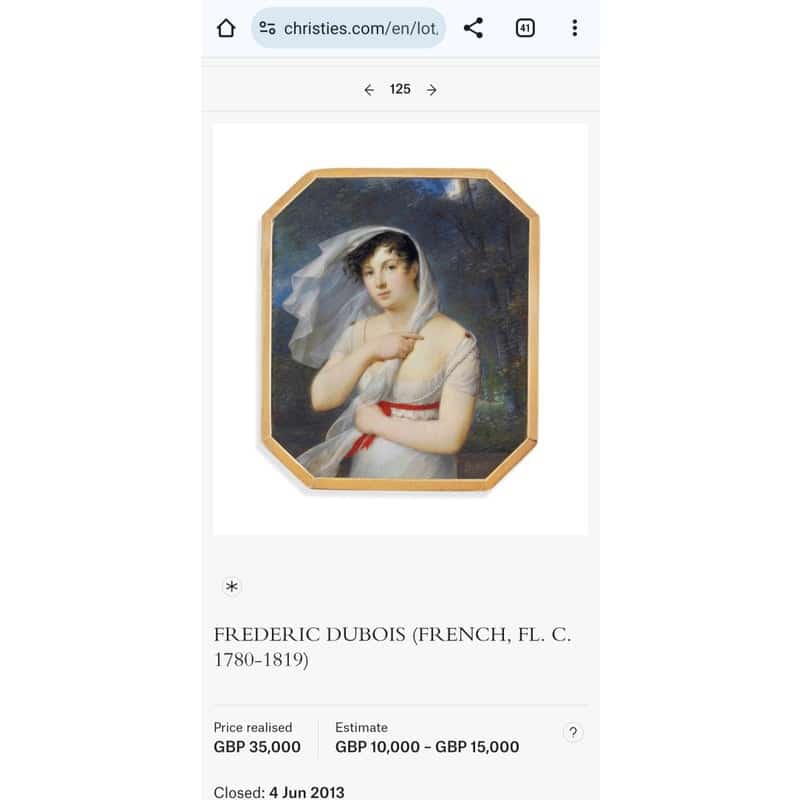Screen dimensions: 800x800
Task: Select the Price realised GBP 35,000 value
Action: [x=257, y=747]
